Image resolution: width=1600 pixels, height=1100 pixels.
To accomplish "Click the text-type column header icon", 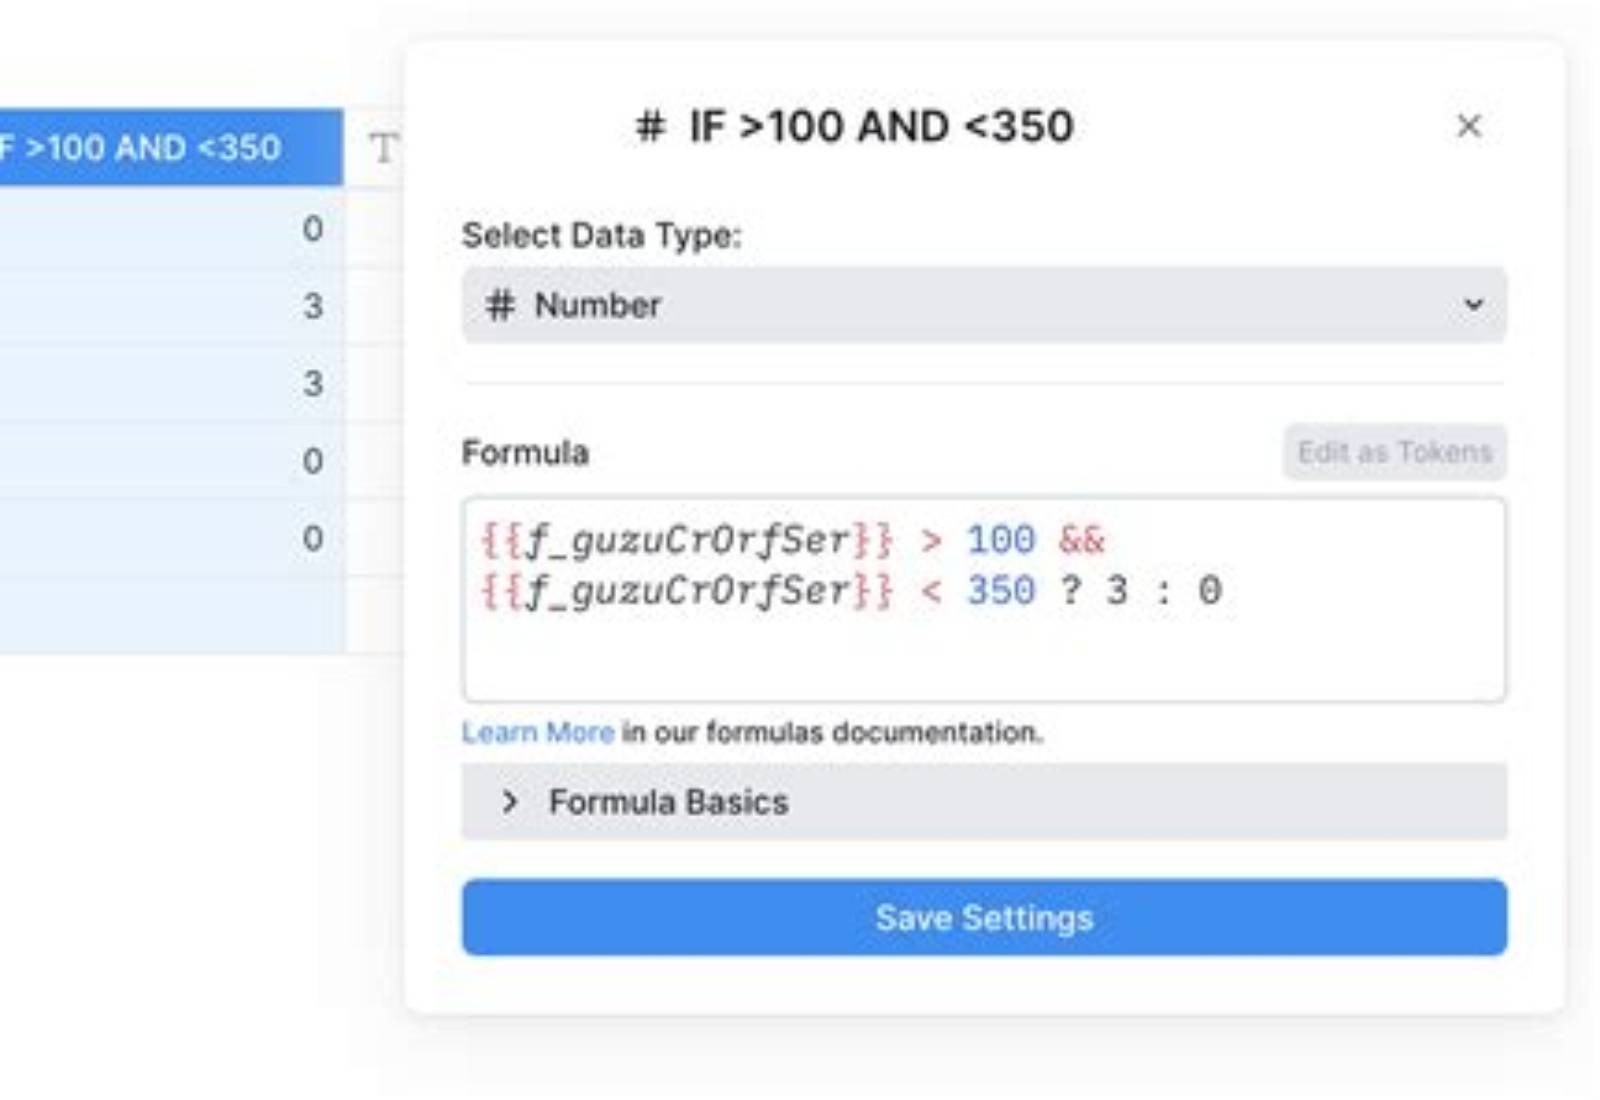I will point(383,148).
